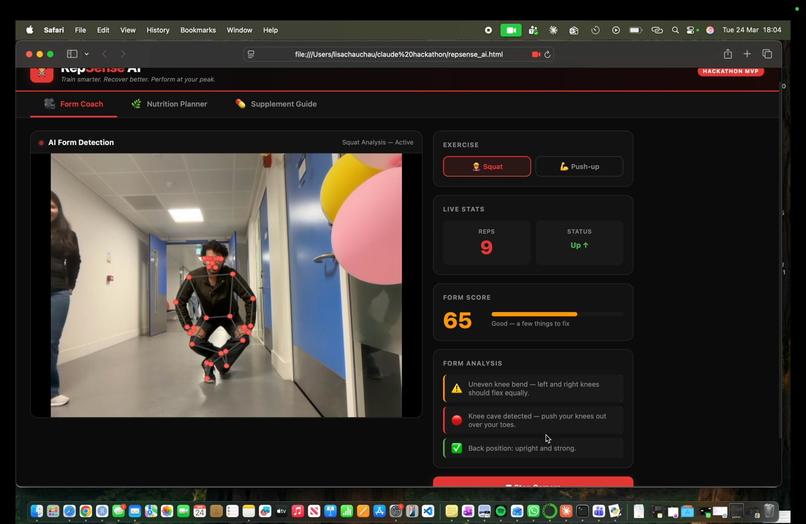This screenshot has height=524, width=806.
Task: Select the Squat exercise button
Action: coord(487,167)
